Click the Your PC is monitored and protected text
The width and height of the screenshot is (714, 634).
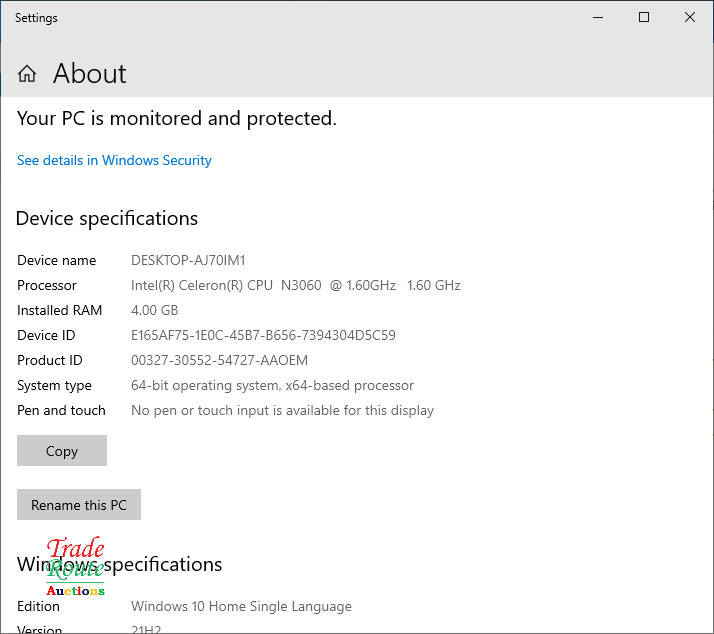[x=176, y=118]
